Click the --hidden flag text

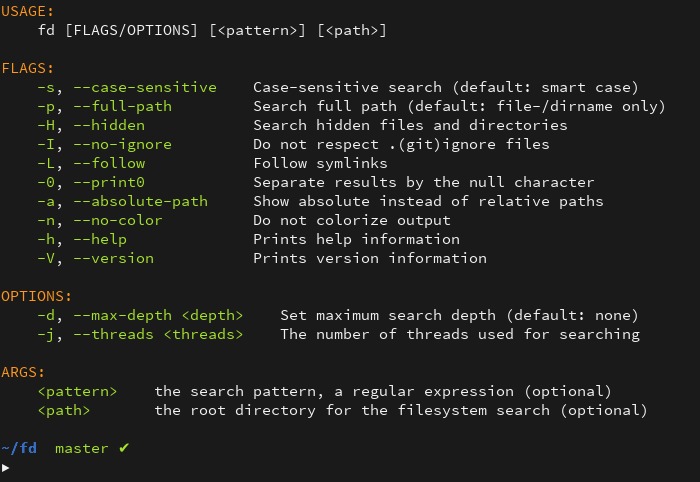coord(109,125)
